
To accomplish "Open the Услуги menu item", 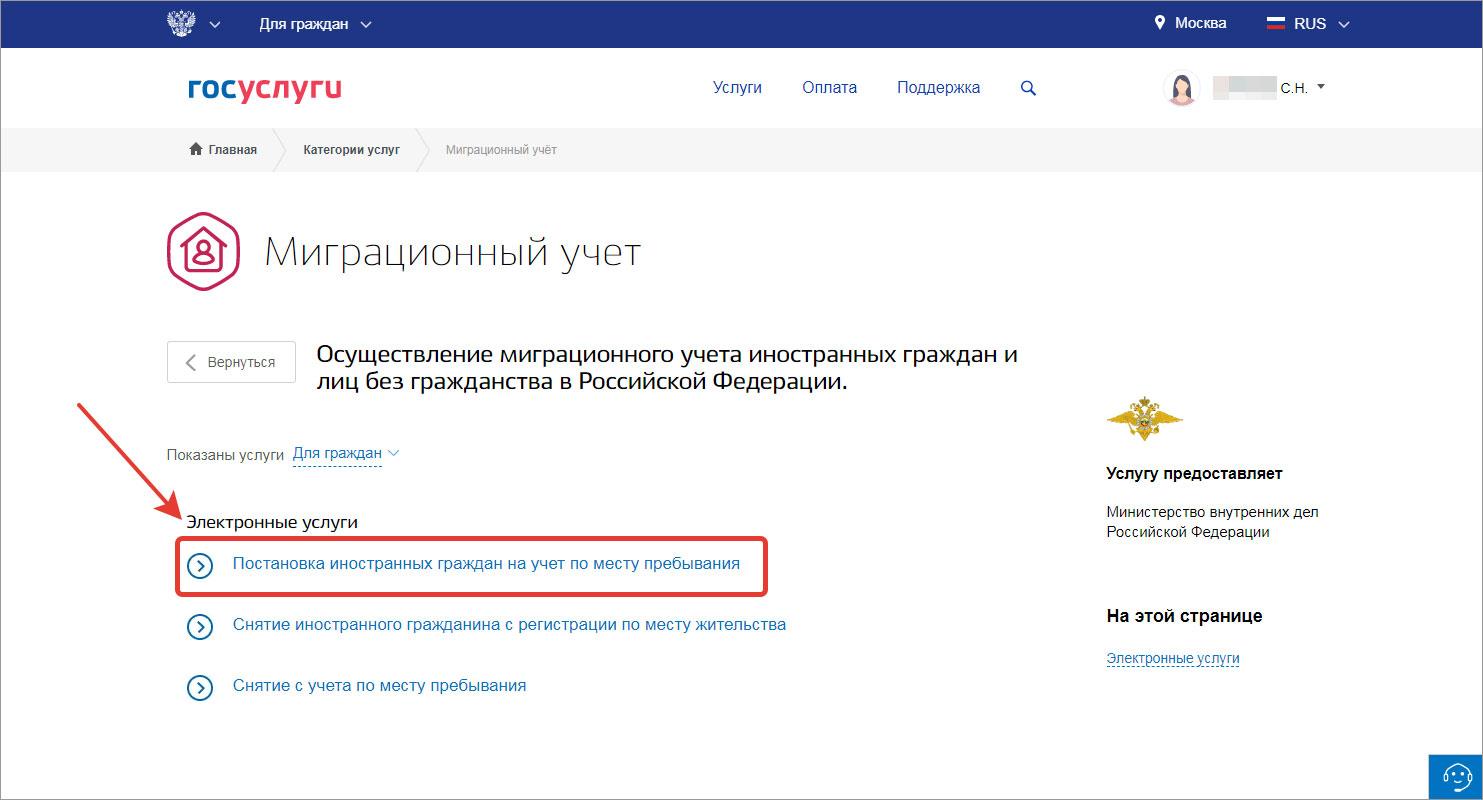I will point(737,88).
